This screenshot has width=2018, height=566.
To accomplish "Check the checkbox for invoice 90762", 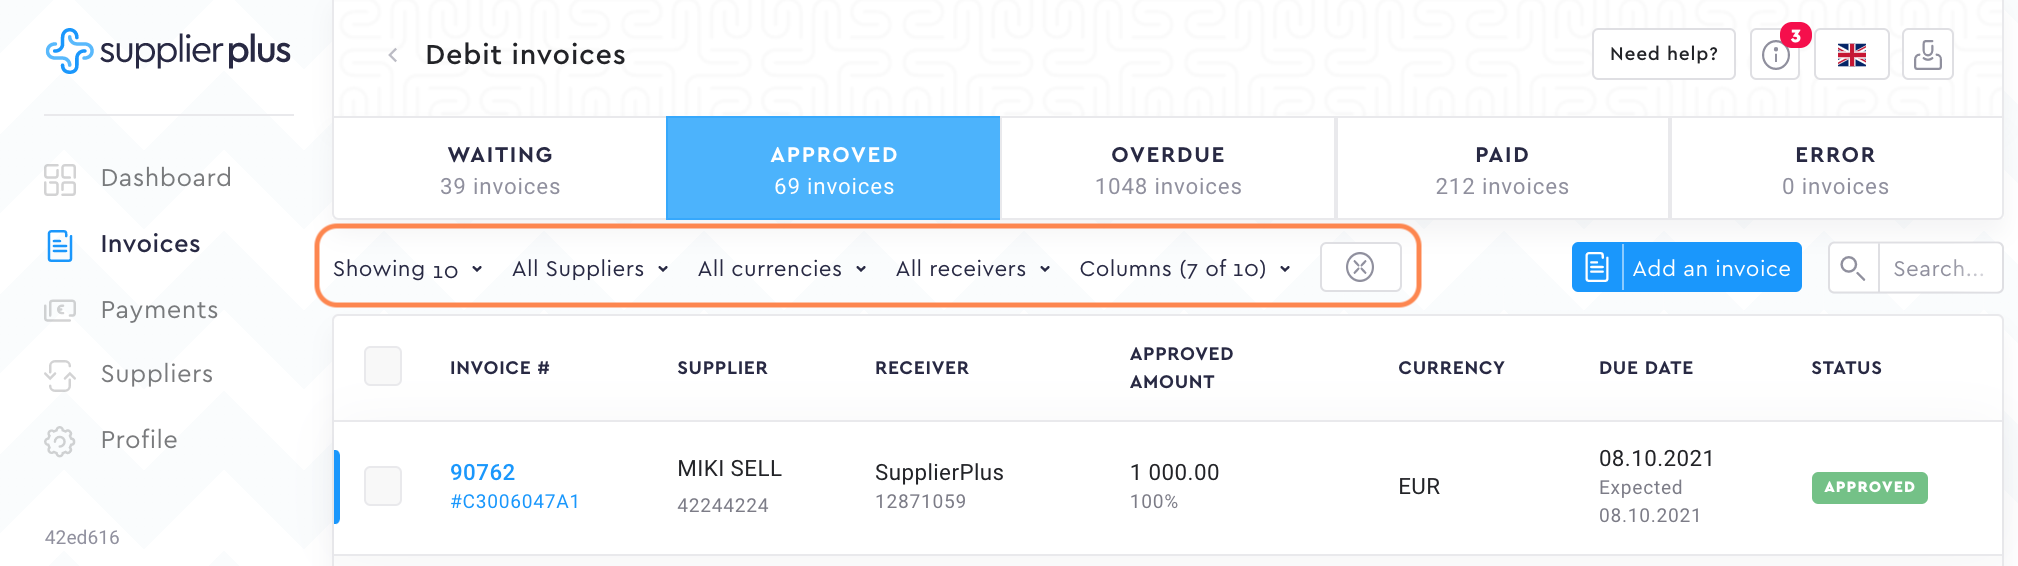I will tap(383, 486).
